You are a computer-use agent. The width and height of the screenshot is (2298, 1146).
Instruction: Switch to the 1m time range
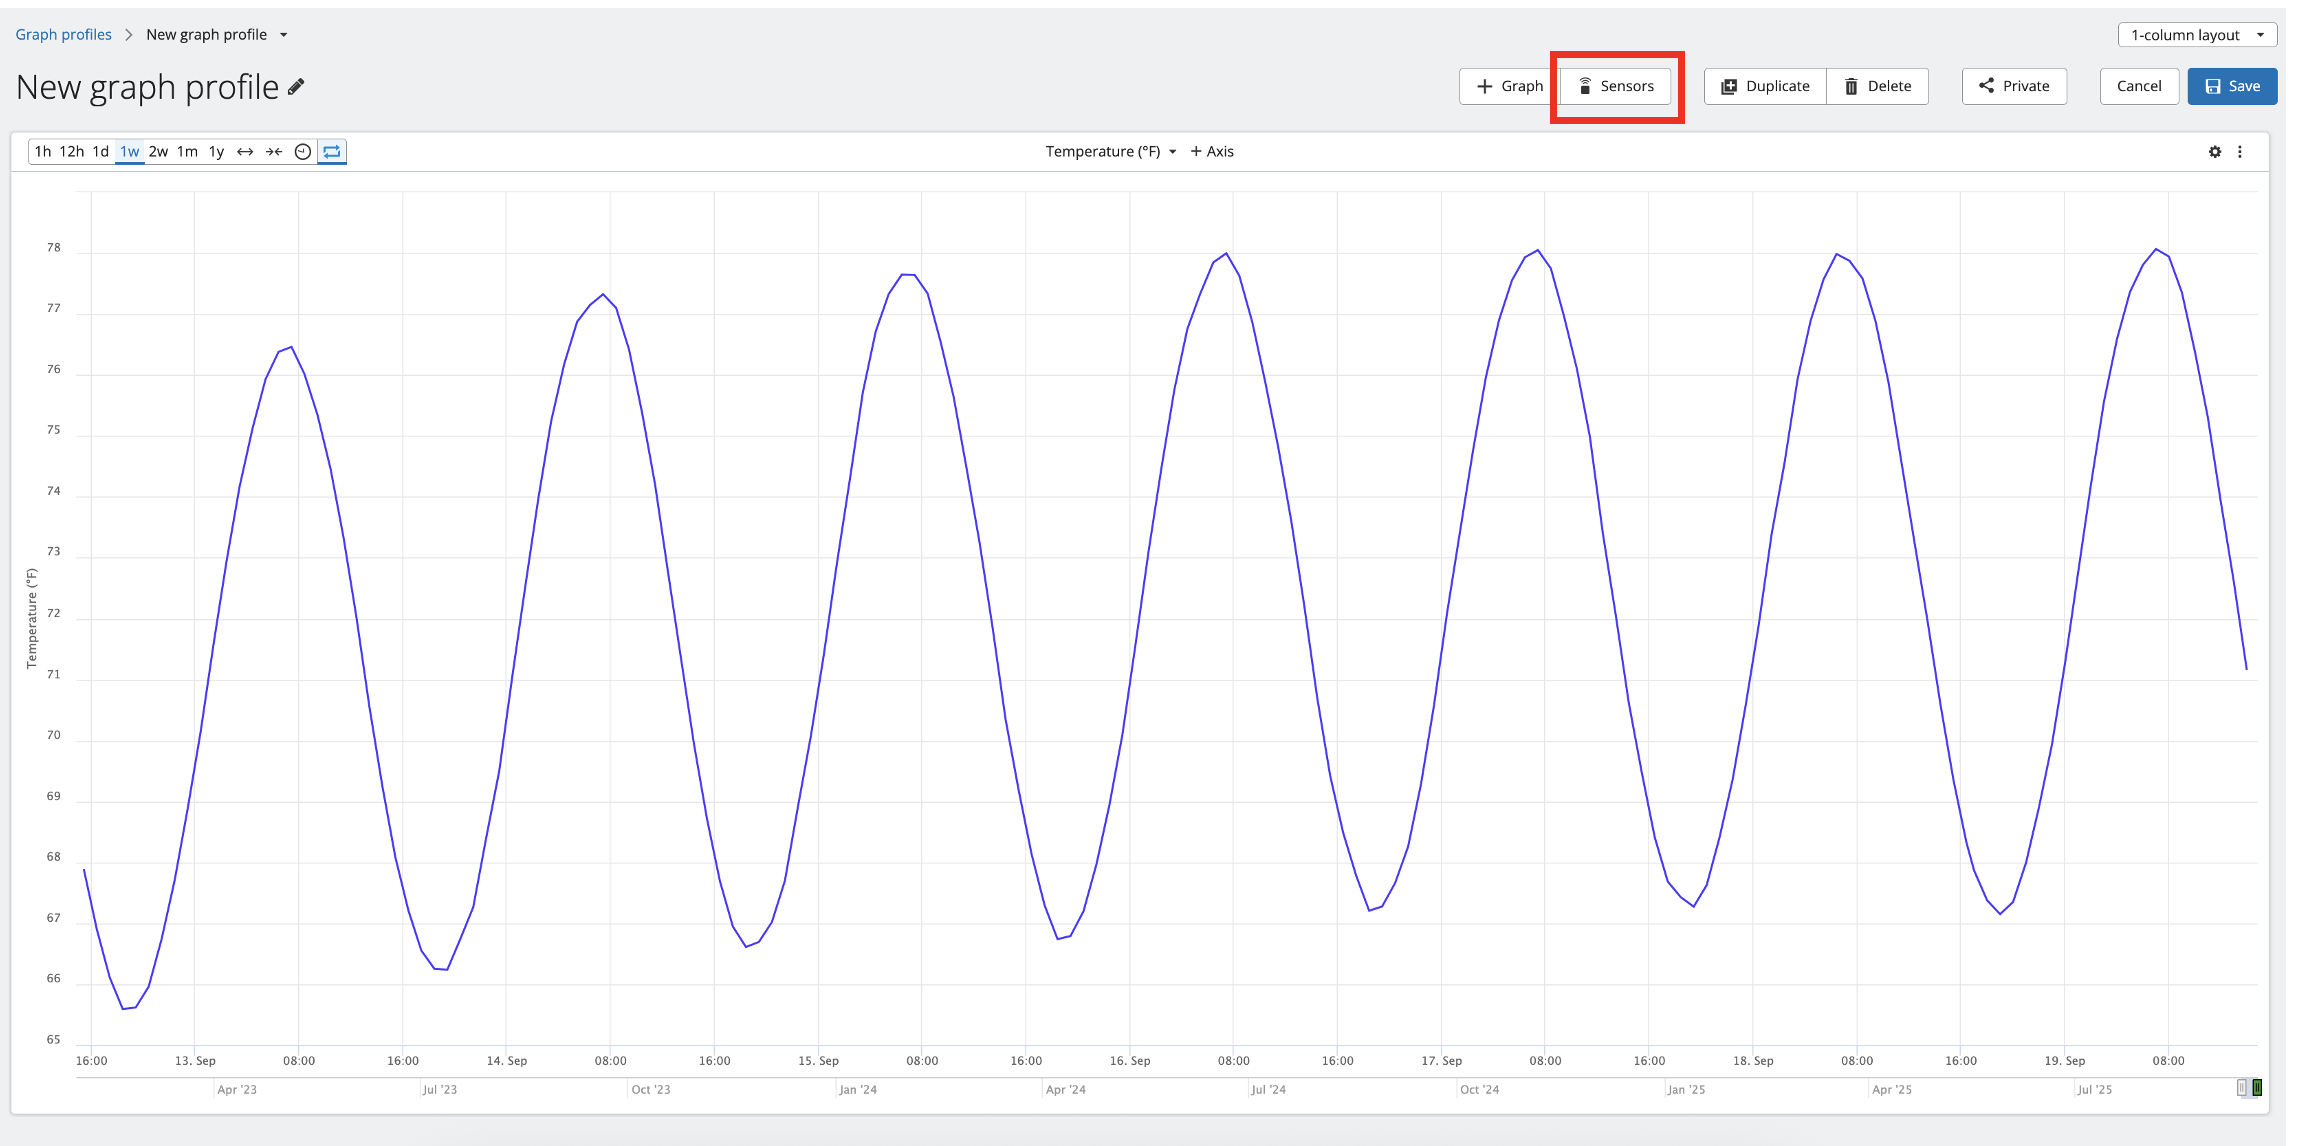pos(187,152)
